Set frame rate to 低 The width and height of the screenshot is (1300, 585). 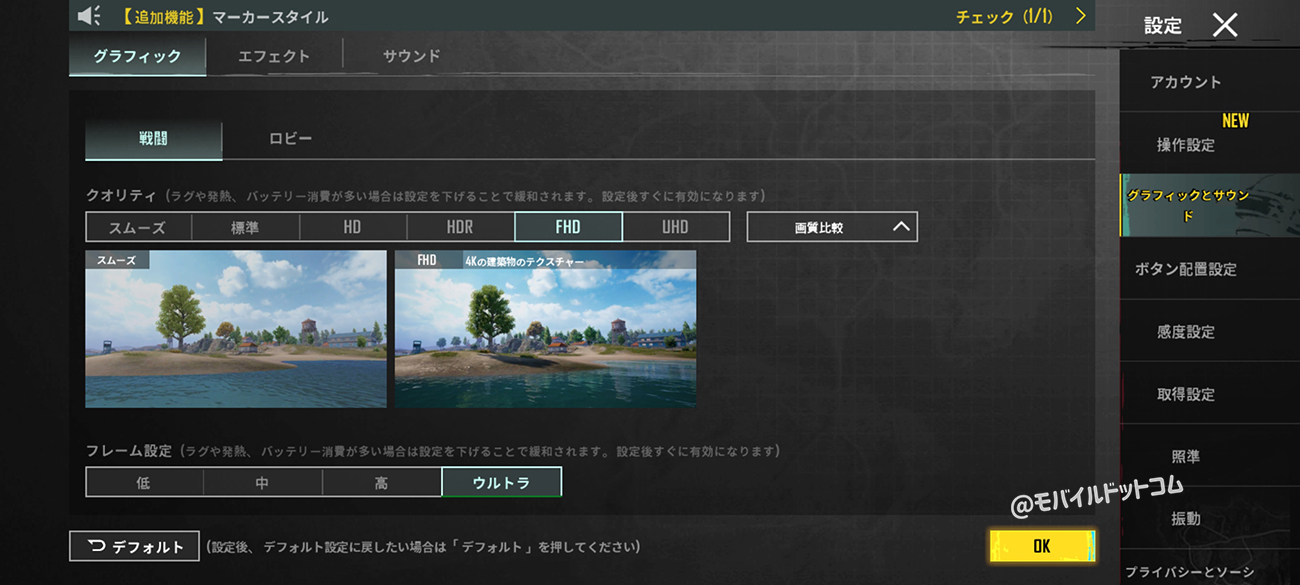coord(144,483)
